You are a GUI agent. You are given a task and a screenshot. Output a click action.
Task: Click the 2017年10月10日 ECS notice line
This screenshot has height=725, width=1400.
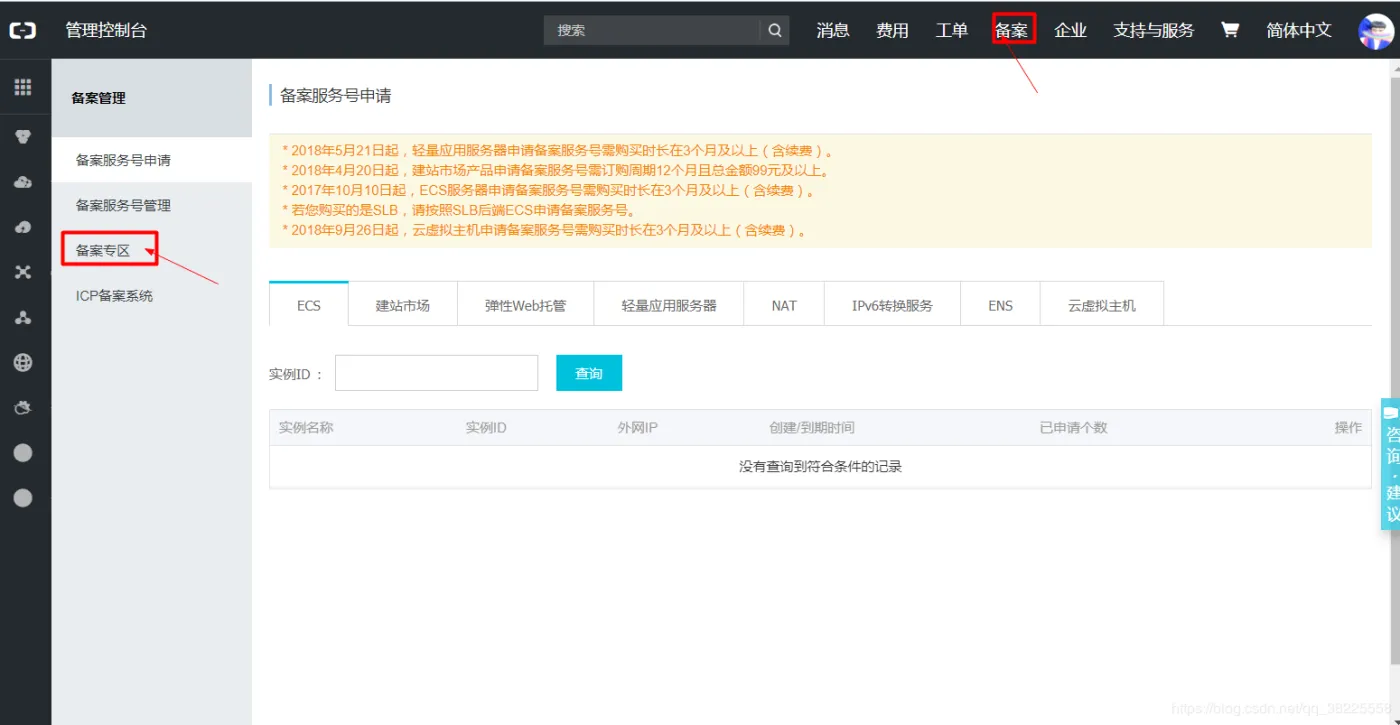pos(550,190)
